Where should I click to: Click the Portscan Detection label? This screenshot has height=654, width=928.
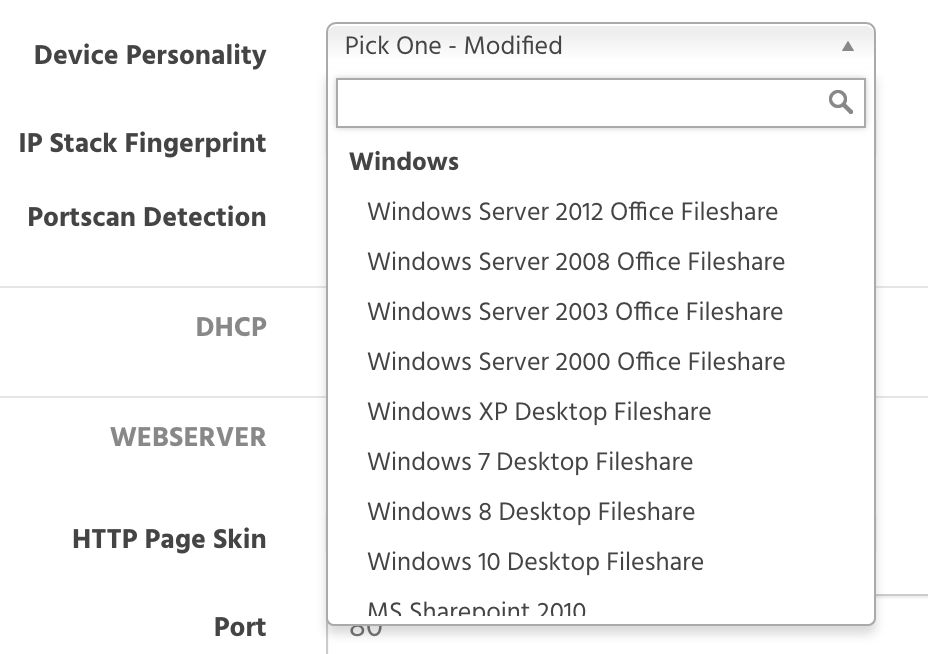[147, 217]
